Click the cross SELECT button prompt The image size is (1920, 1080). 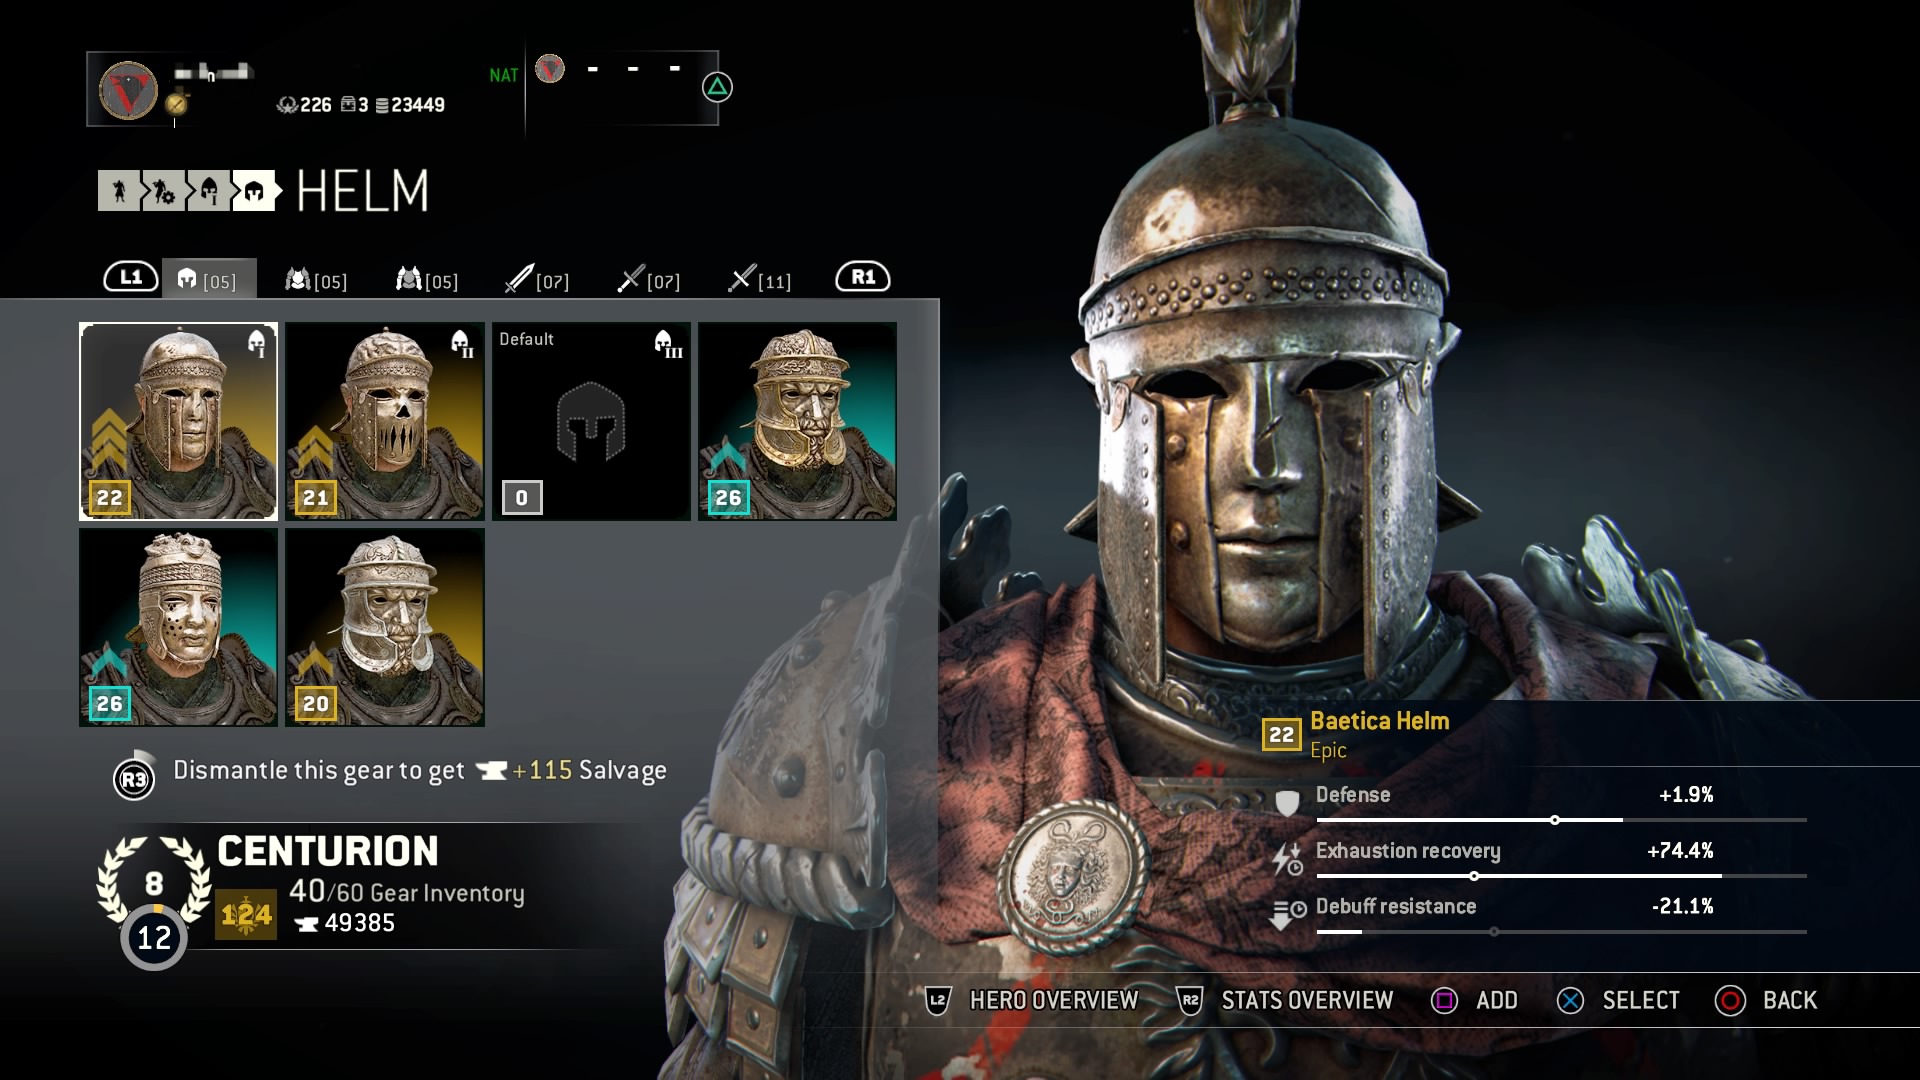click(x=1618, y=1000)
